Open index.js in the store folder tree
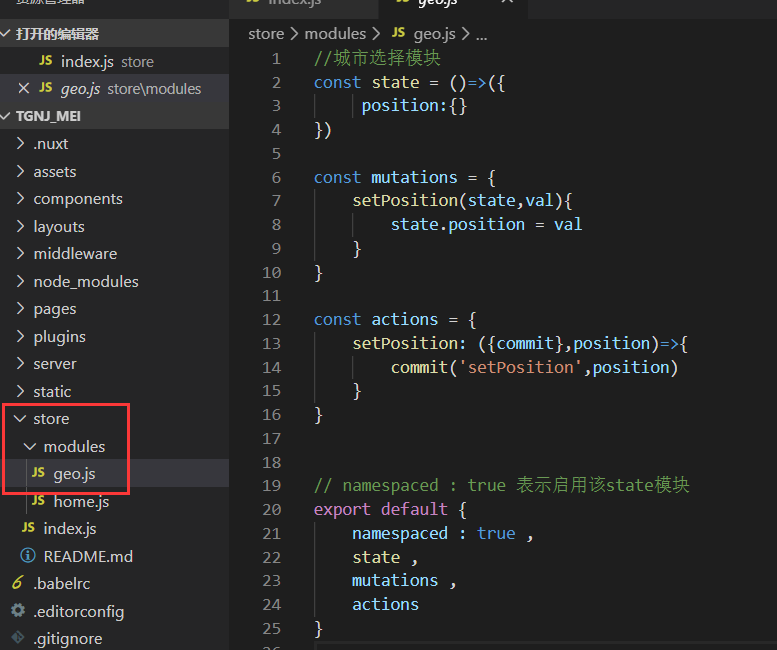 (x=69, y=528)
